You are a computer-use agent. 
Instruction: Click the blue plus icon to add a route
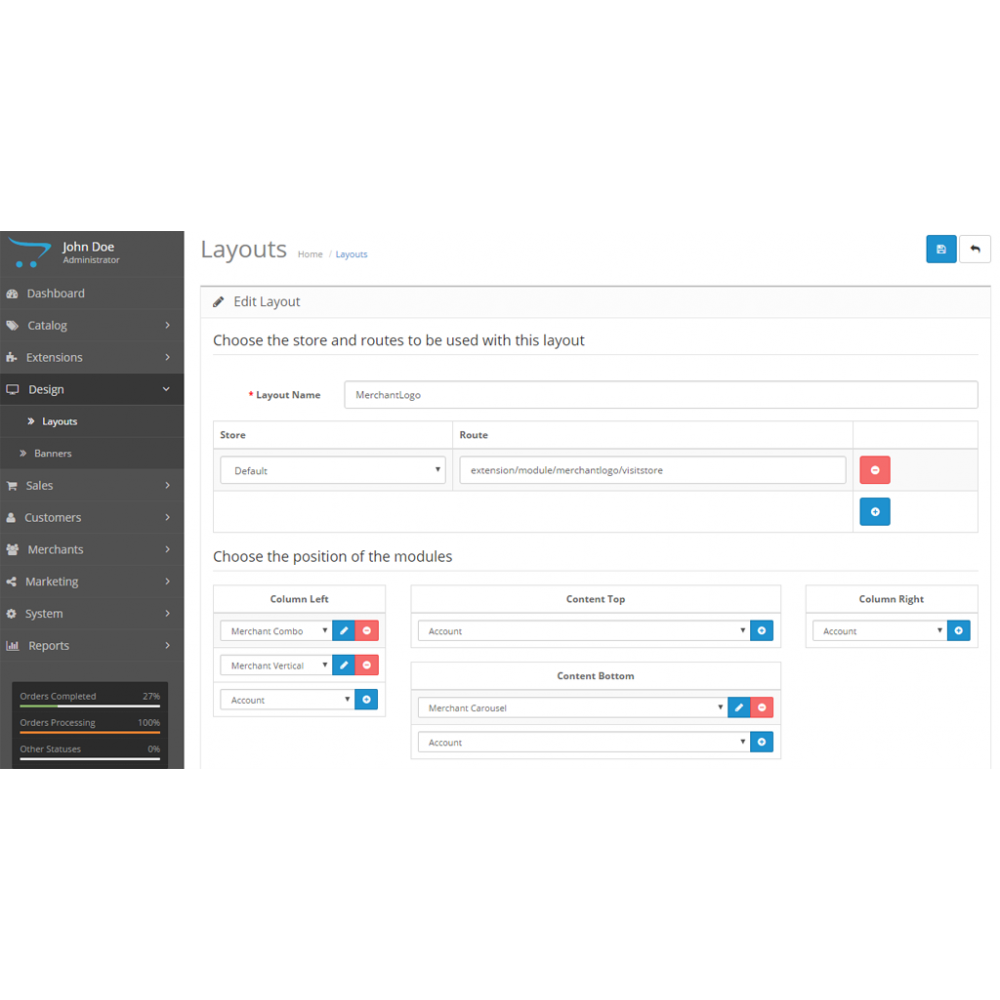point(875,511)
